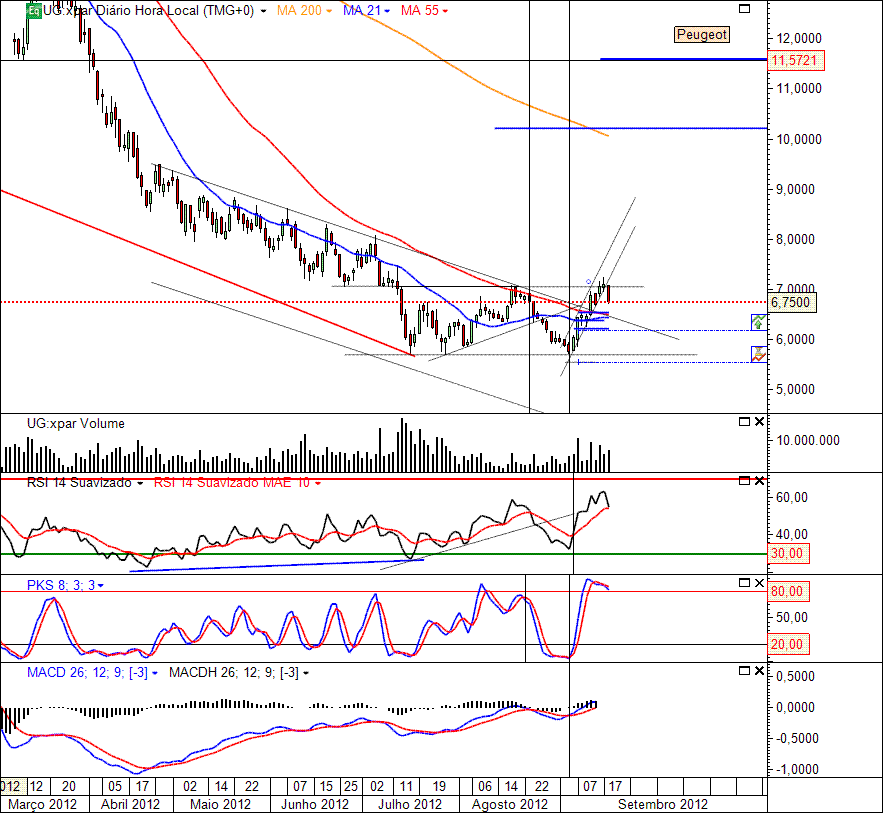
Task: Open the UG:xpar Diário Hora Local dropdown arrow
Action: 263,11
